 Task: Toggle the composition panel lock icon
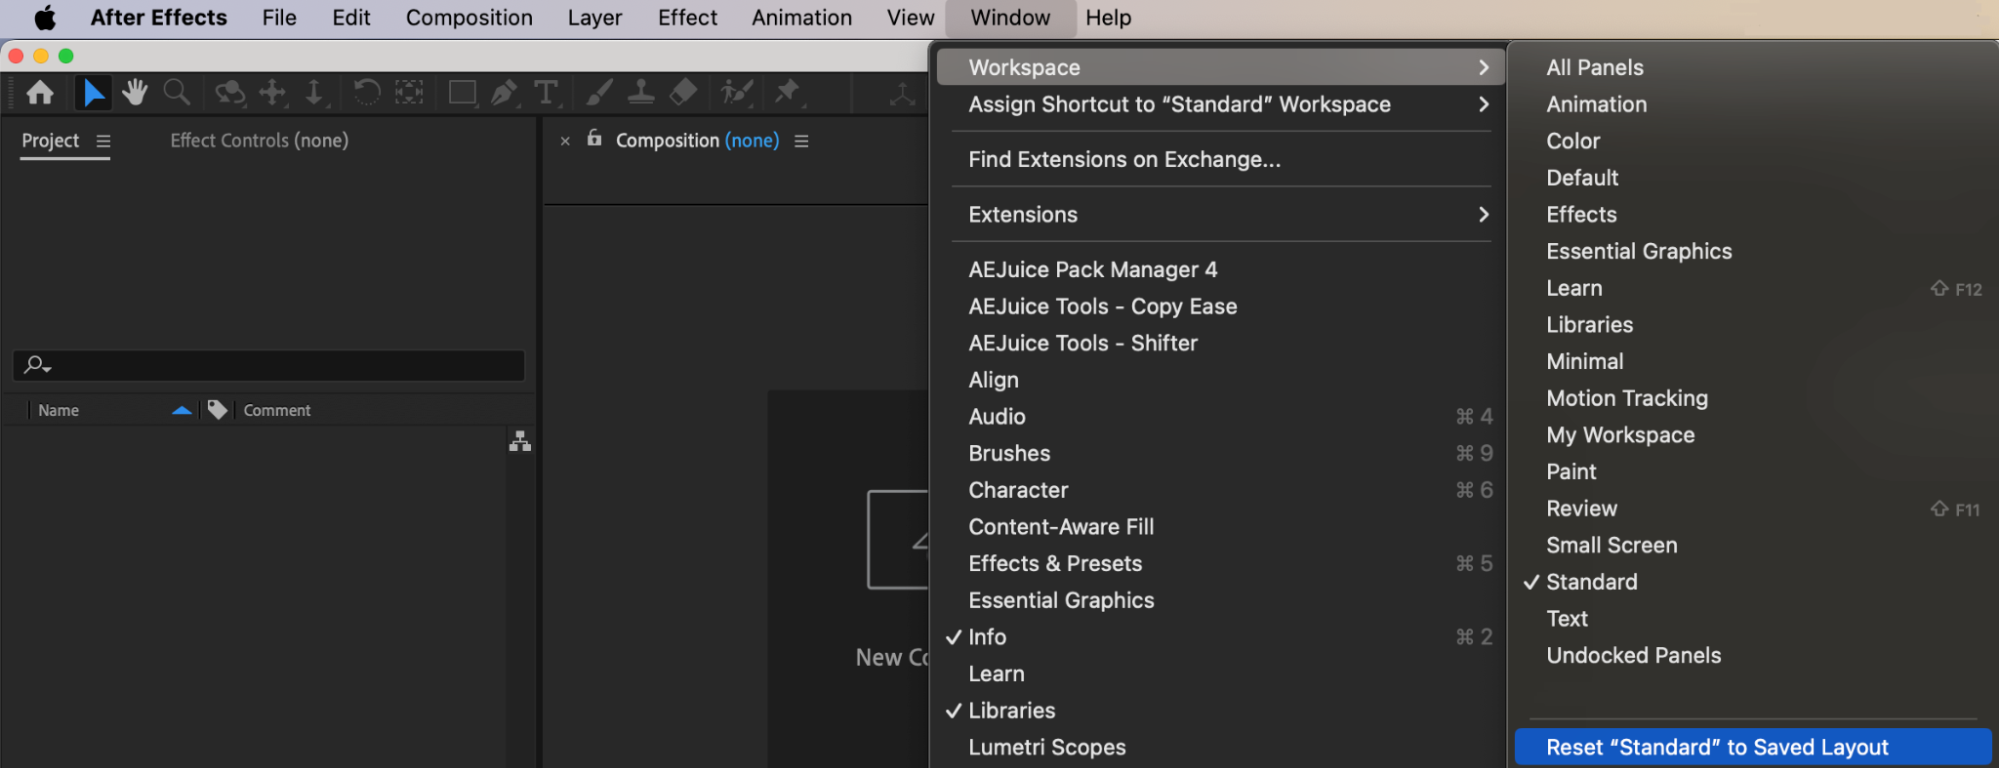[594, 139]
